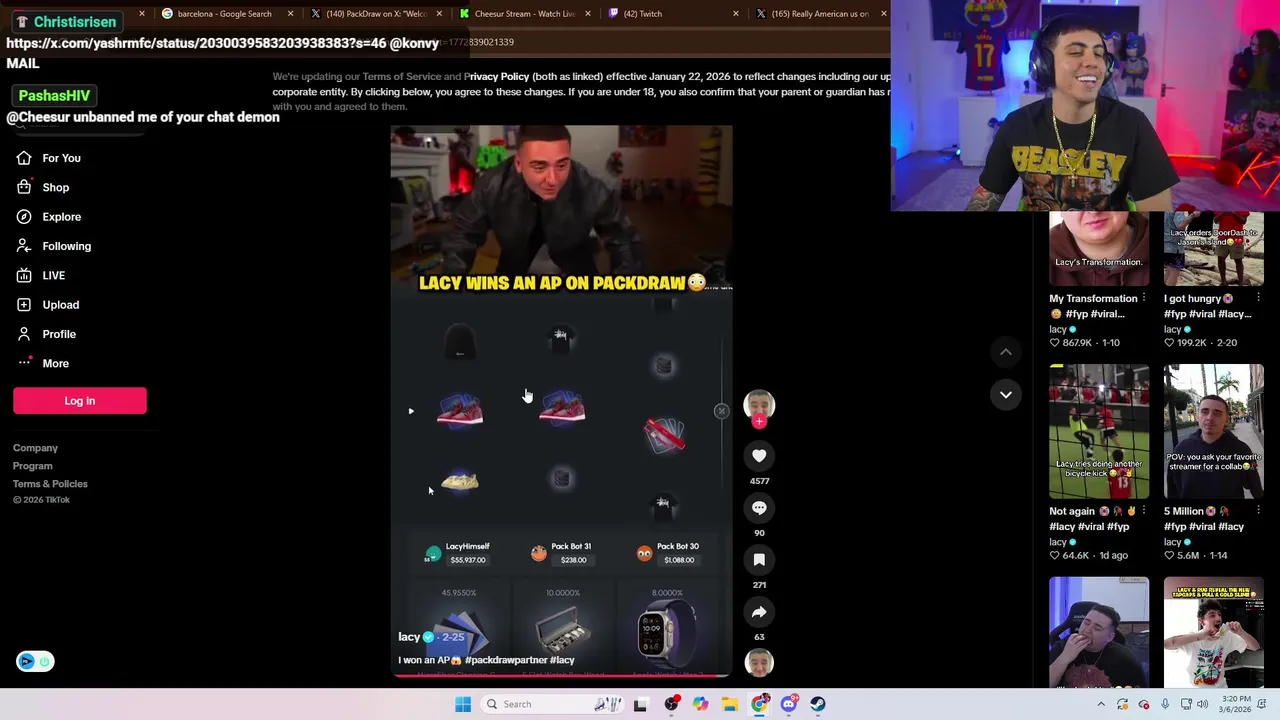Open options for 'I got hungry' video
This screenshot has height=720, width=1280.
tap(1257, 299)
